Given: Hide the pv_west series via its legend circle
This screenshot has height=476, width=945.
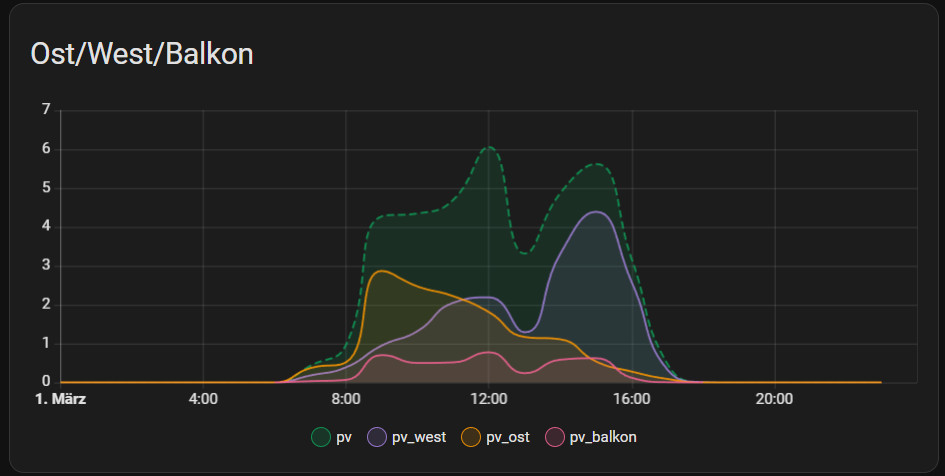Looking at the screenshot, I should pos(378,437).
